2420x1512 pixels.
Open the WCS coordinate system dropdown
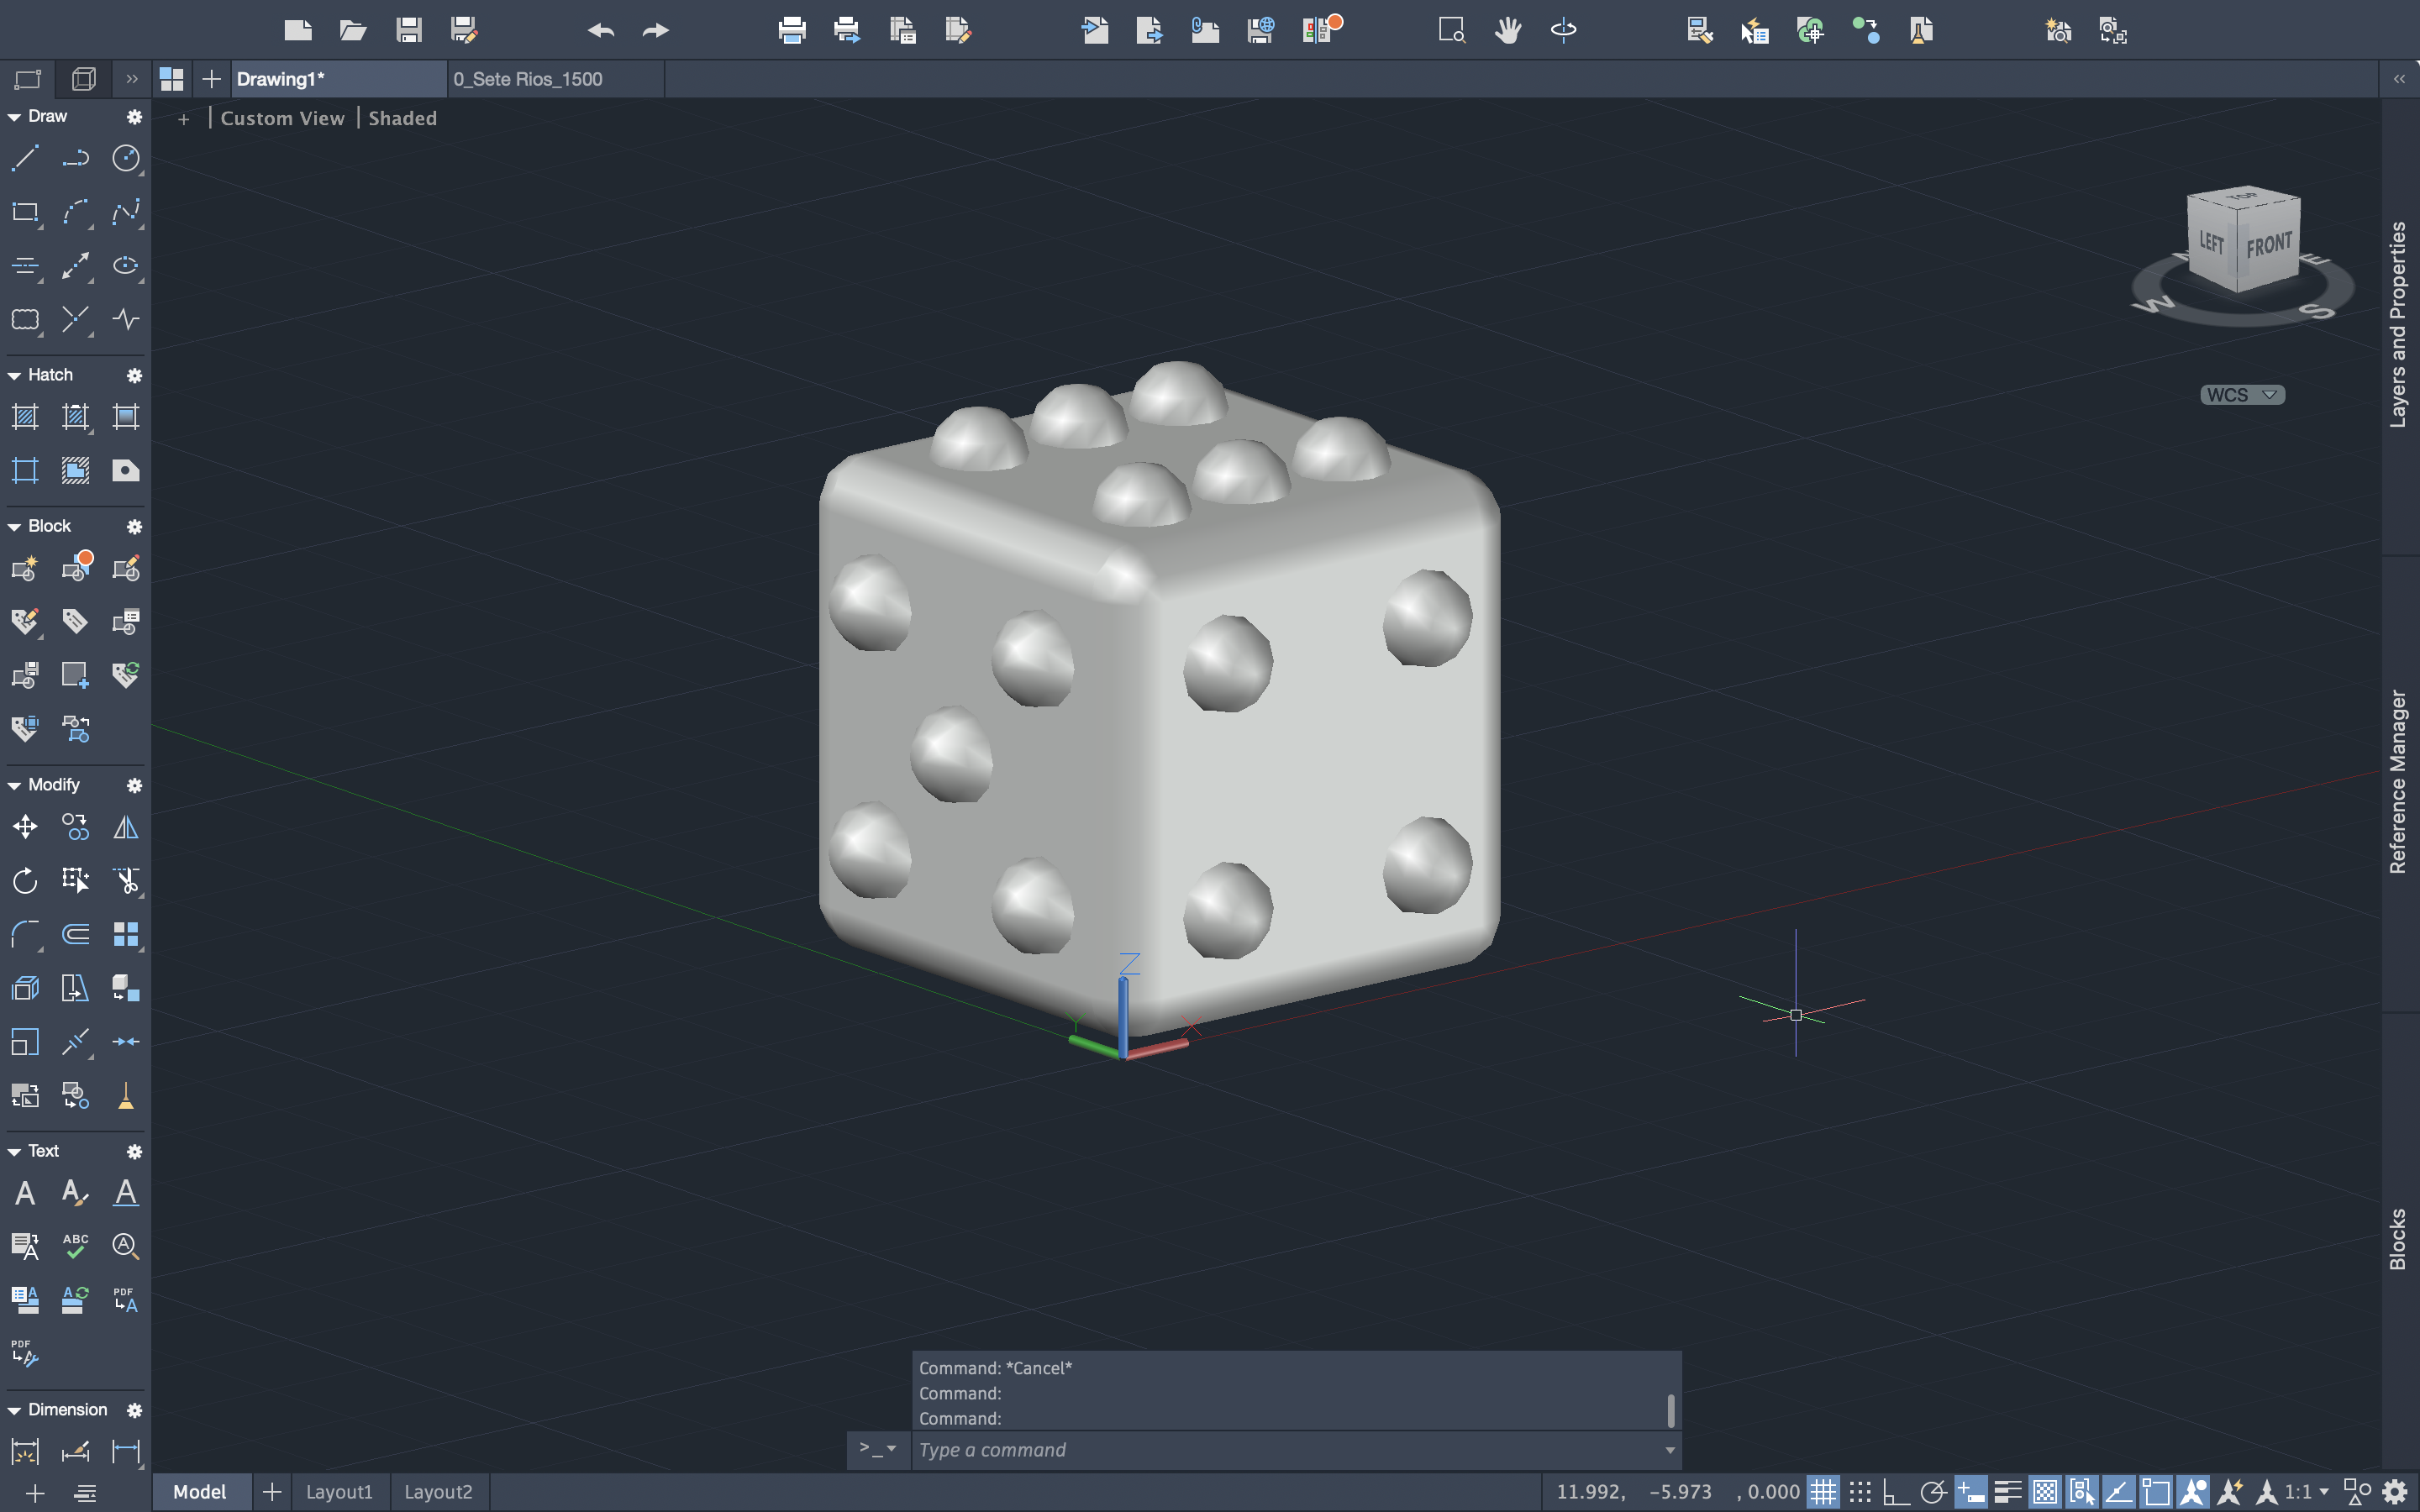click(x=2242, y=395)
